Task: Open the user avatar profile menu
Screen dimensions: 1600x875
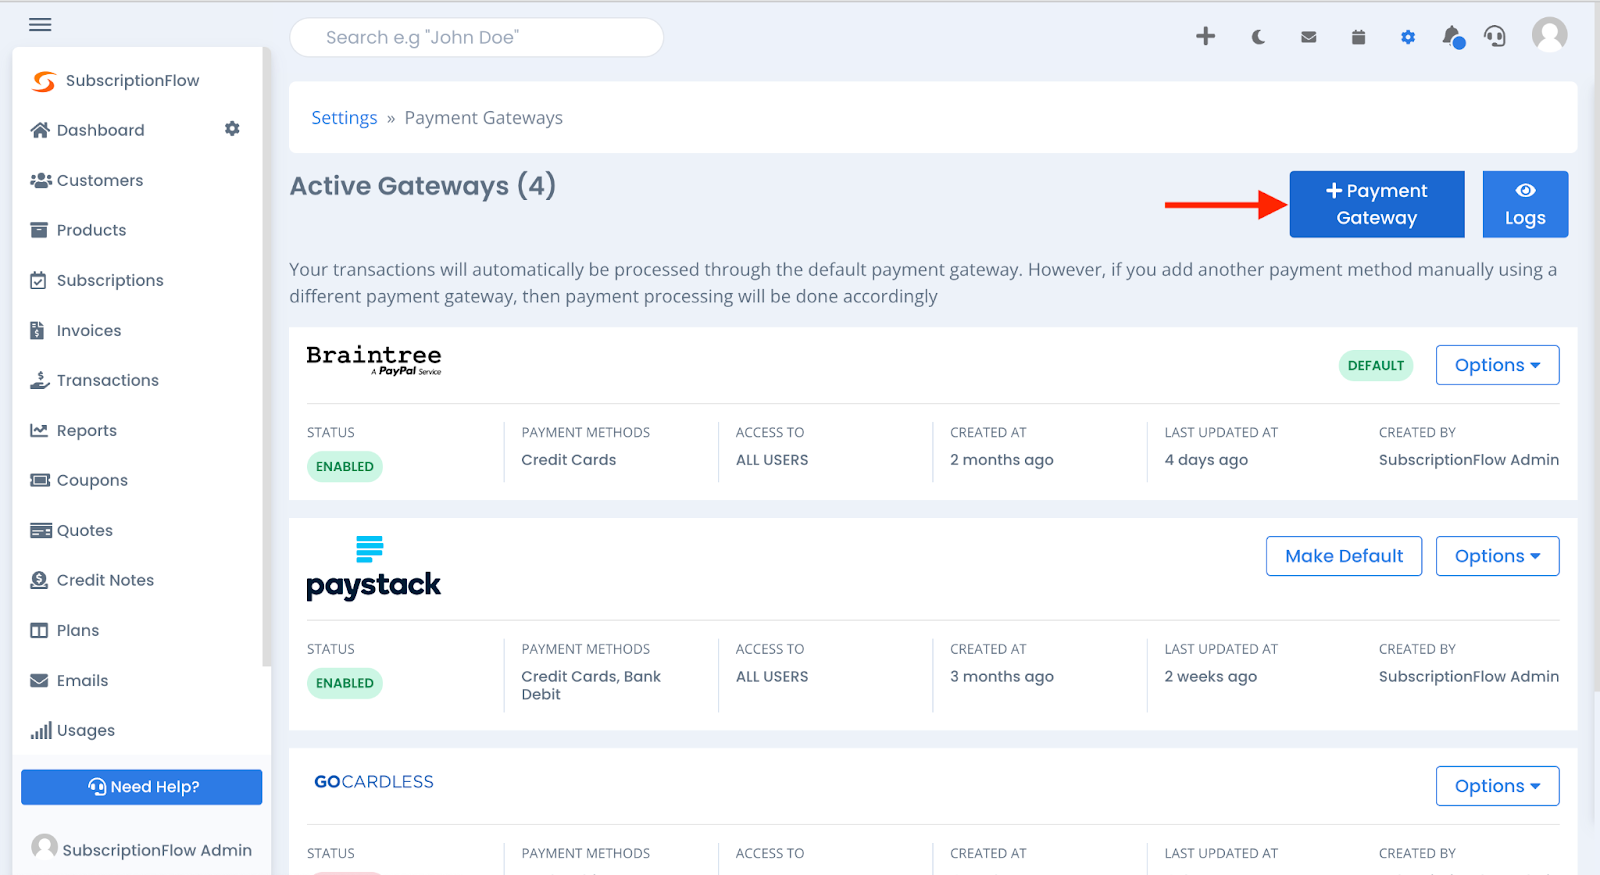Action: pyautogui.click(x=1549, y=35)
